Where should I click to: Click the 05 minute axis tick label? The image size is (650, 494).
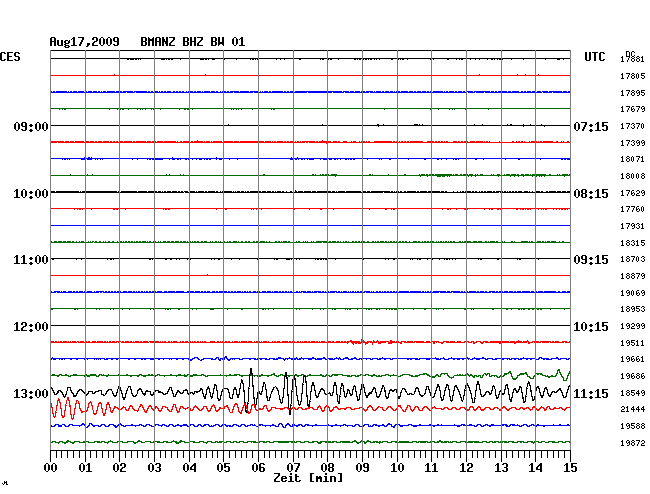click(x=223, y=468)
